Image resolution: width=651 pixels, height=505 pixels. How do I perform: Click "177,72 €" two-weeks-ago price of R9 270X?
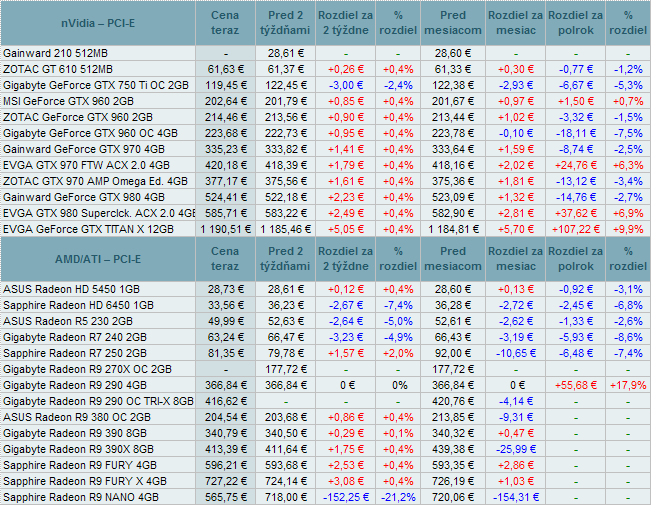tap(285, 369)
